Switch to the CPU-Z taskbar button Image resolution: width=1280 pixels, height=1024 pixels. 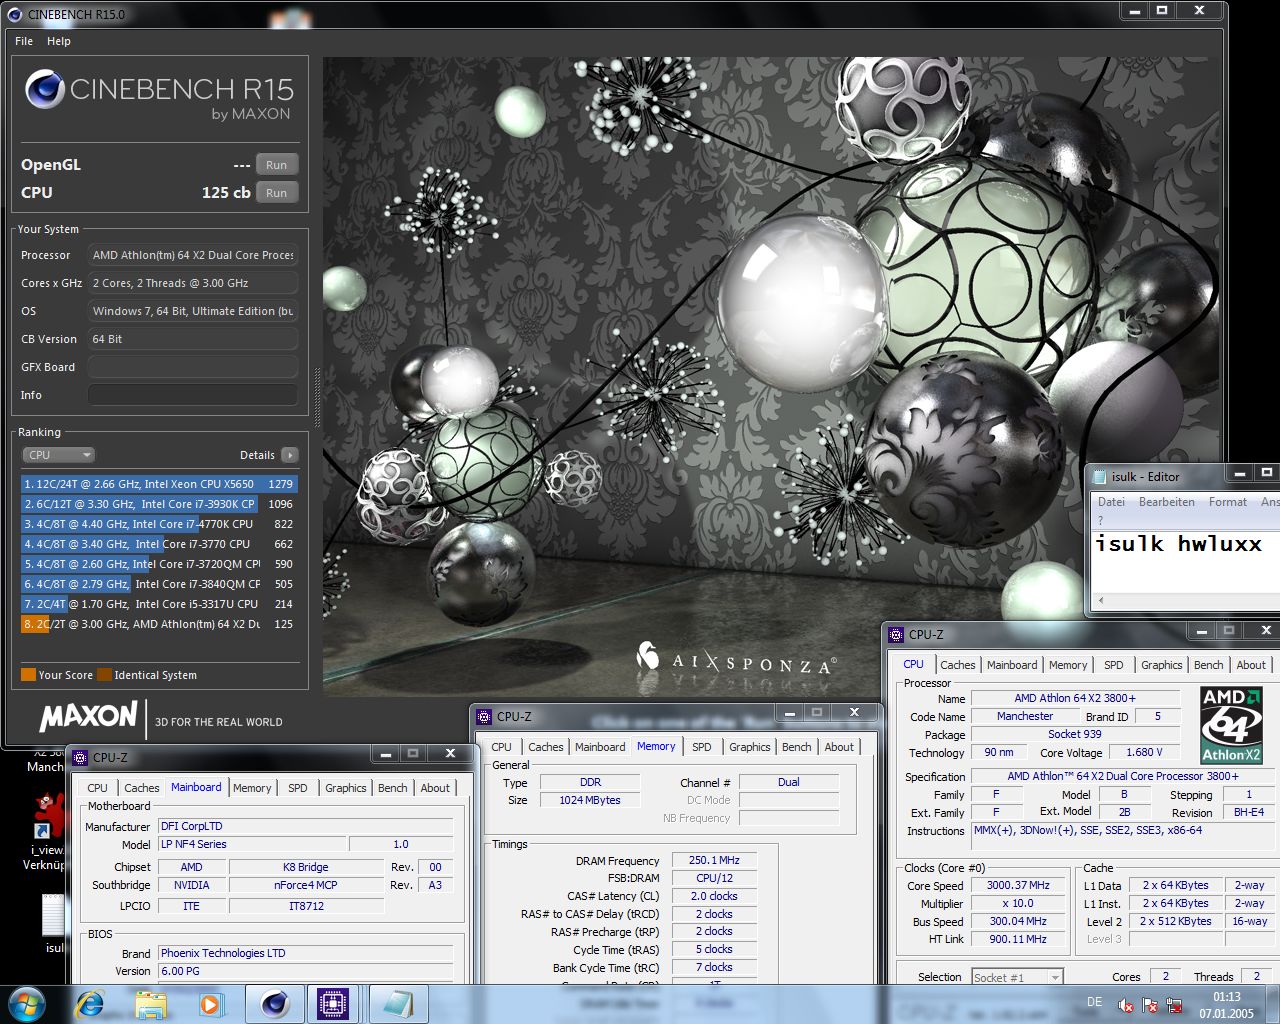(x=333, y=1004)
